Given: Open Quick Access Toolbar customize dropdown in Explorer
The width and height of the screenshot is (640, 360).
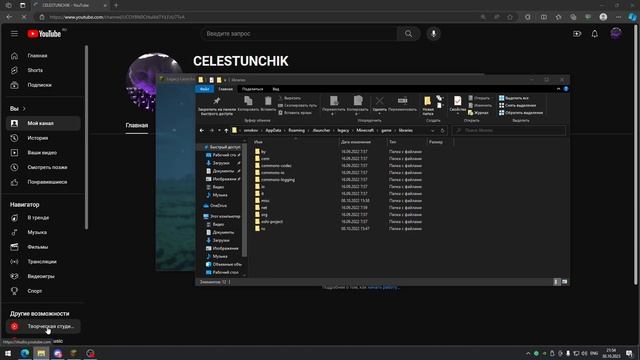Looking at the screenshot, I should pos(225,80).
